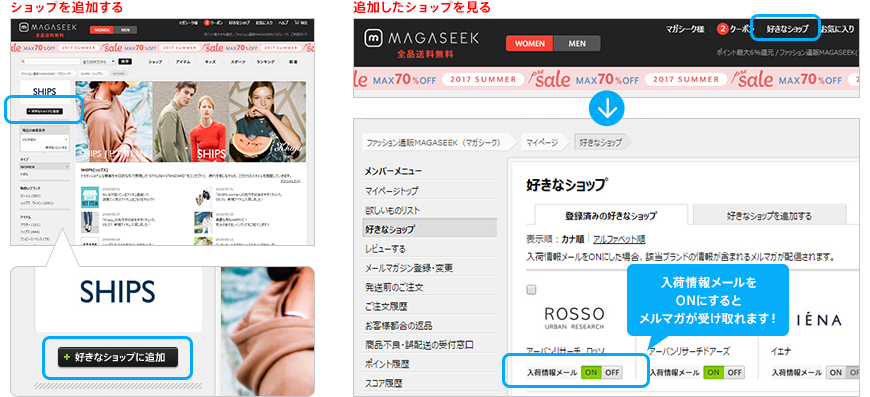Click ヘルプ in the small SHIPS page header

pos(283,23)
